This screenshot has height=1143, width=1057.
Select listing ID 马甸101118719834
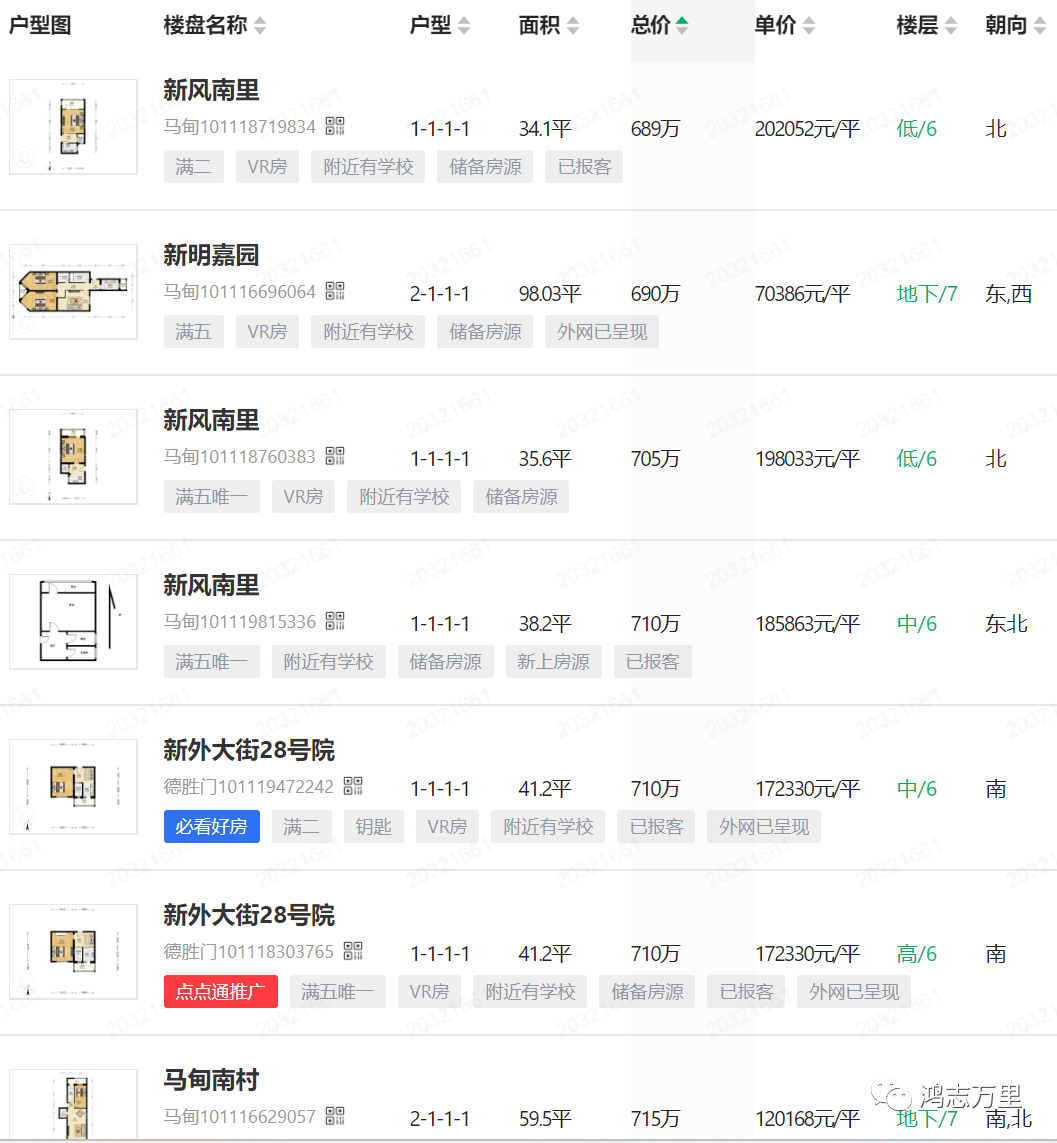240,127
